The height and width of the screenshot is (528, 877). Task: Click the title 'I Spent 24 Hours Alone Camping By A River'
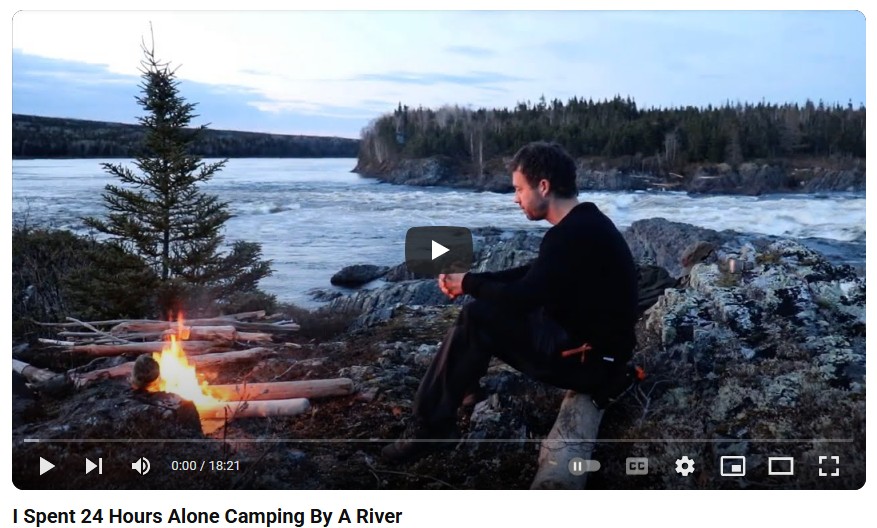[207, 516]
